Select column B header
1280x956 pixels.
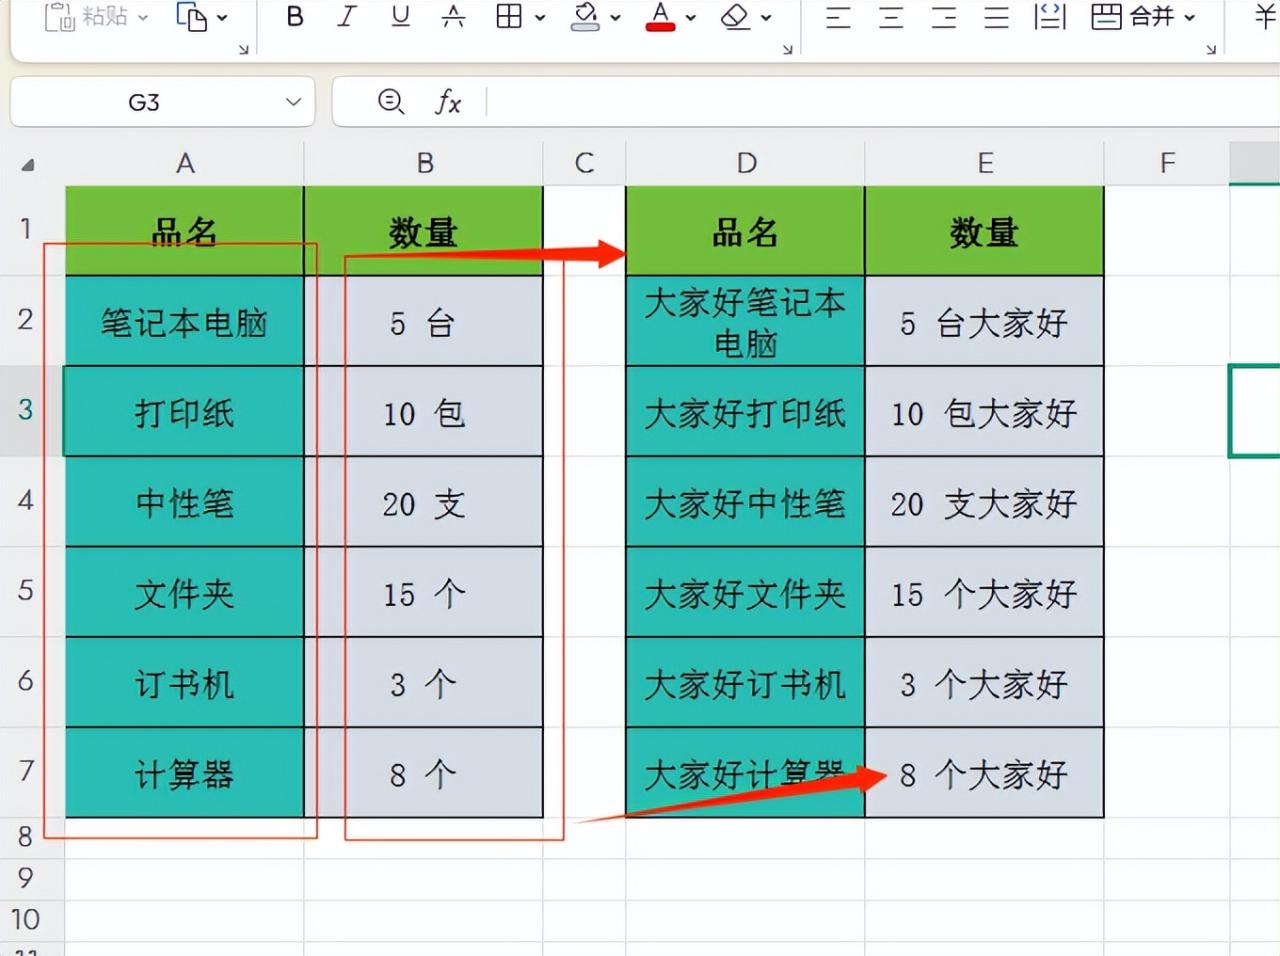pyautogui.click(x=424, y=163)
